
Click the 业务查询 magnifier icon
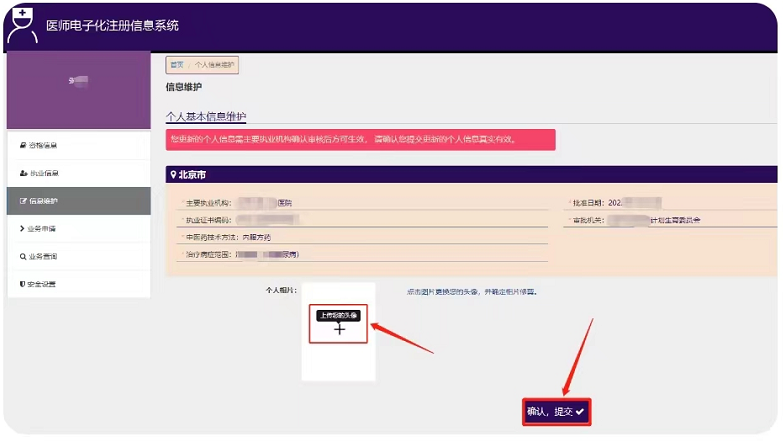click(x=23, y=257)
